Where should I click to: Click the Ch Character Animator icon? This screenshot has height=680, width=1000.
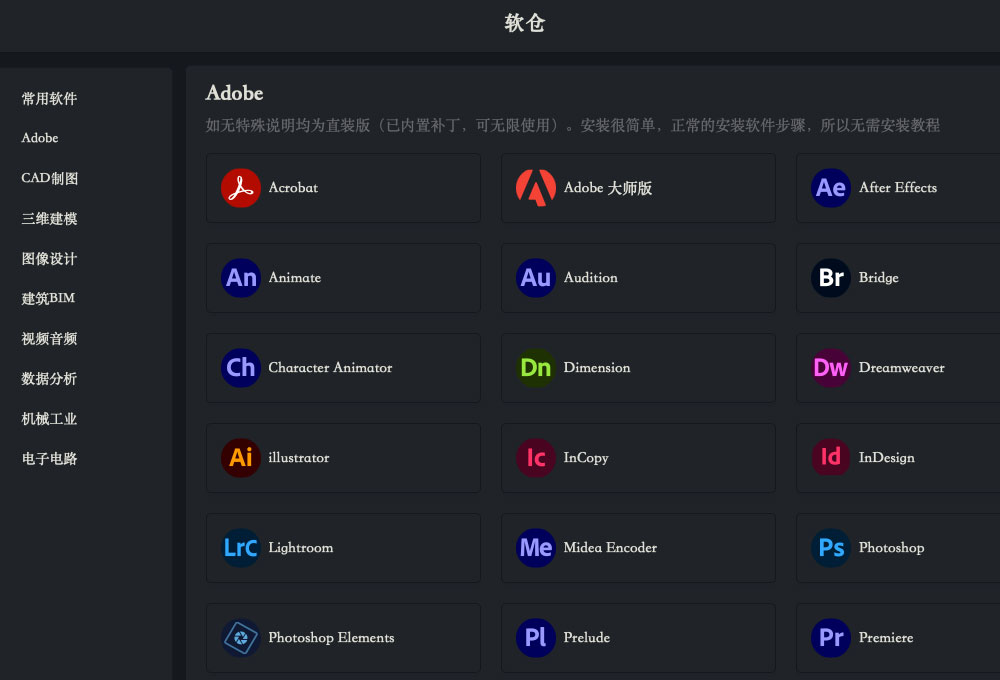[x=240, y=367]
